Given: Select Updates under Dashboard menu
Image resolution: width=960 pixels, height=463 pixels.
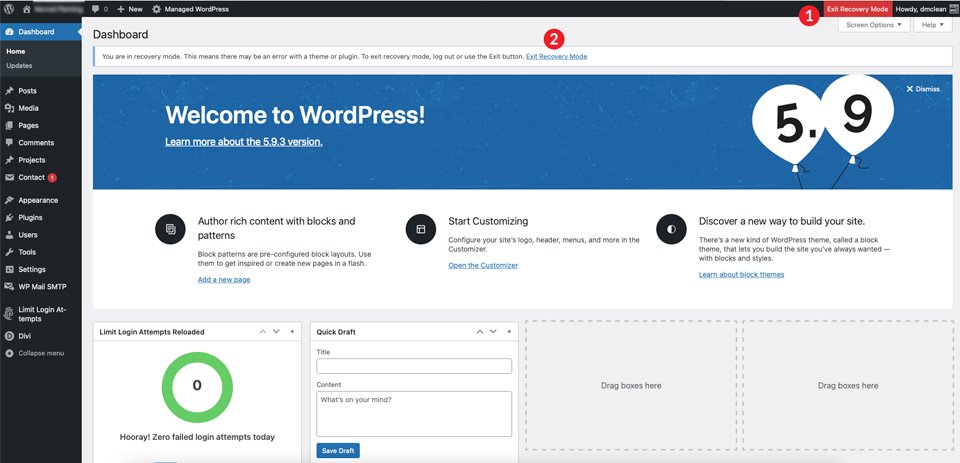Looking at the screenshot, I should (20, 66).
